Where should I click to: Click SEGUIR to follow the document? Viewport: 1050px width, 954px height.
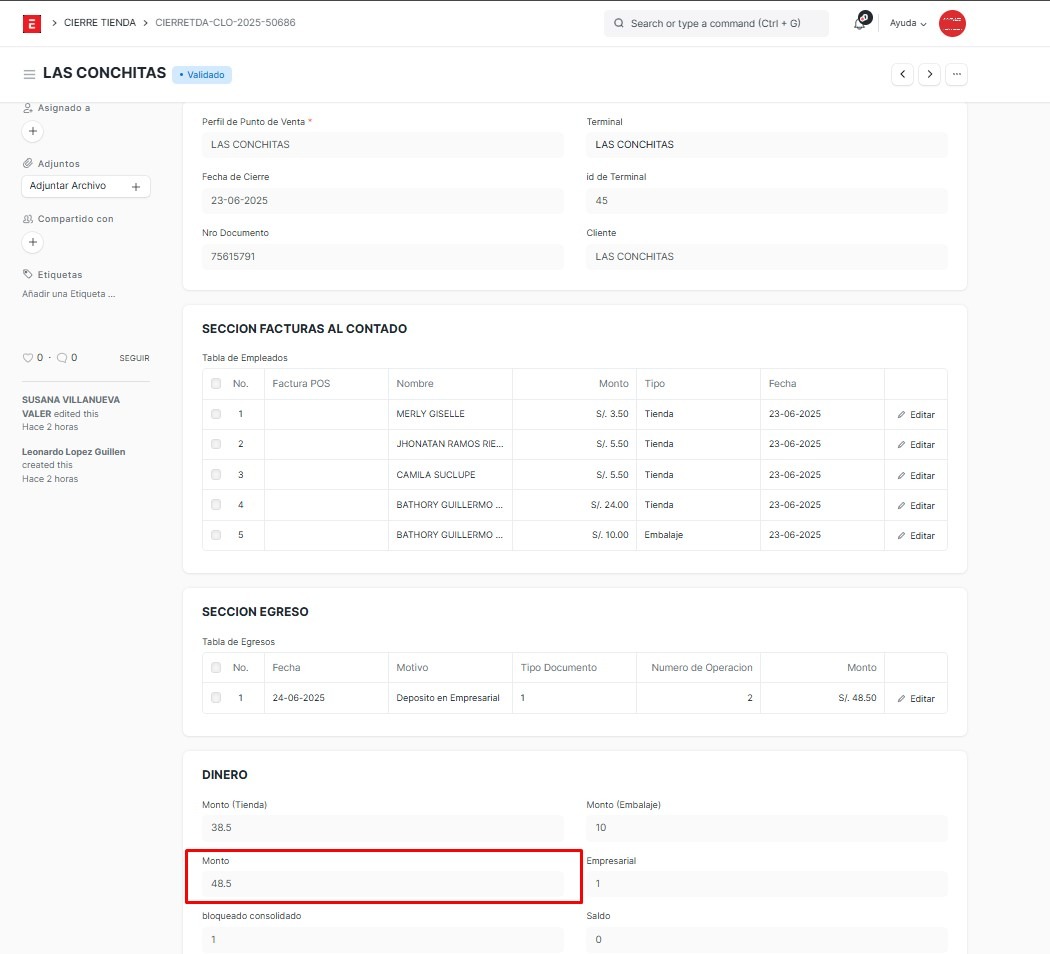coord(134,358)
